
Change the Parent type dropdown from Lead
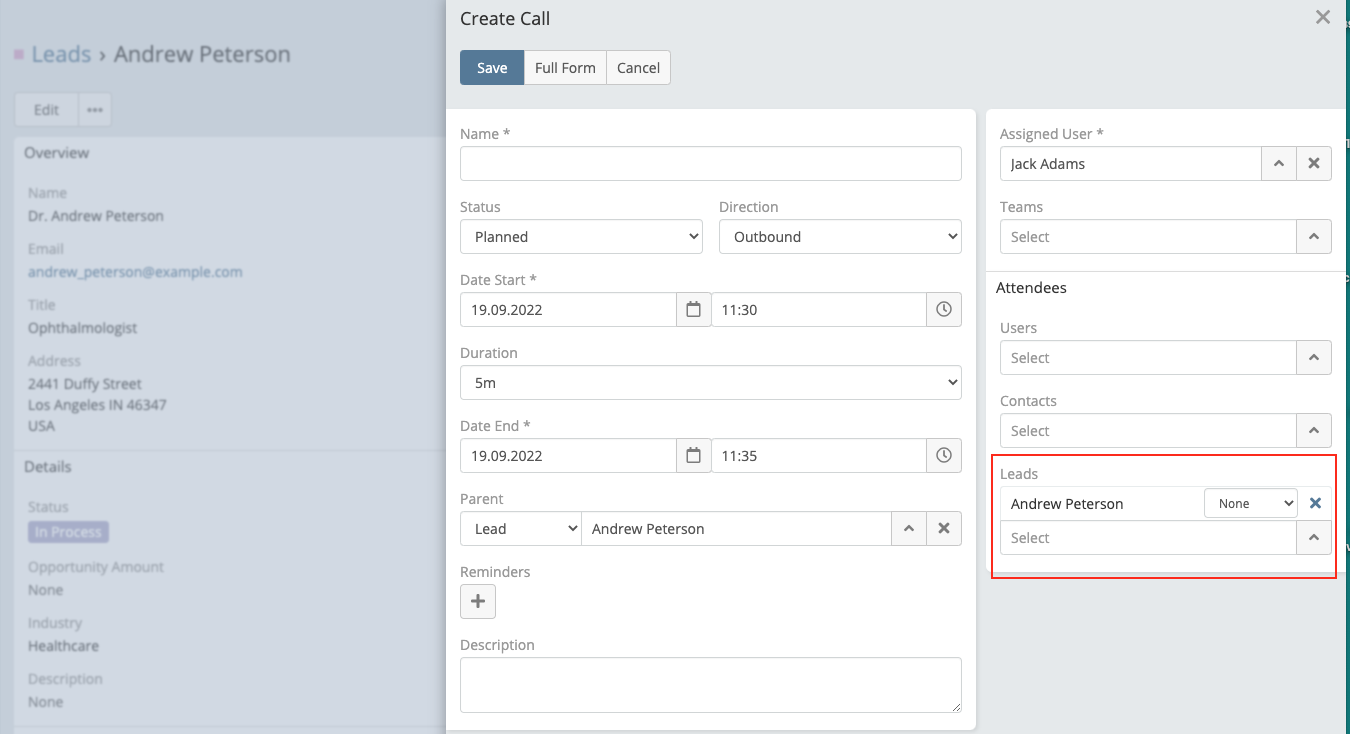point(520,529)
